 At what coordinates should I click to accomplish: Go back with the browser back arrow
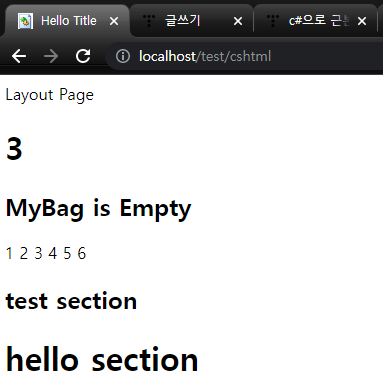pos(19,56)
